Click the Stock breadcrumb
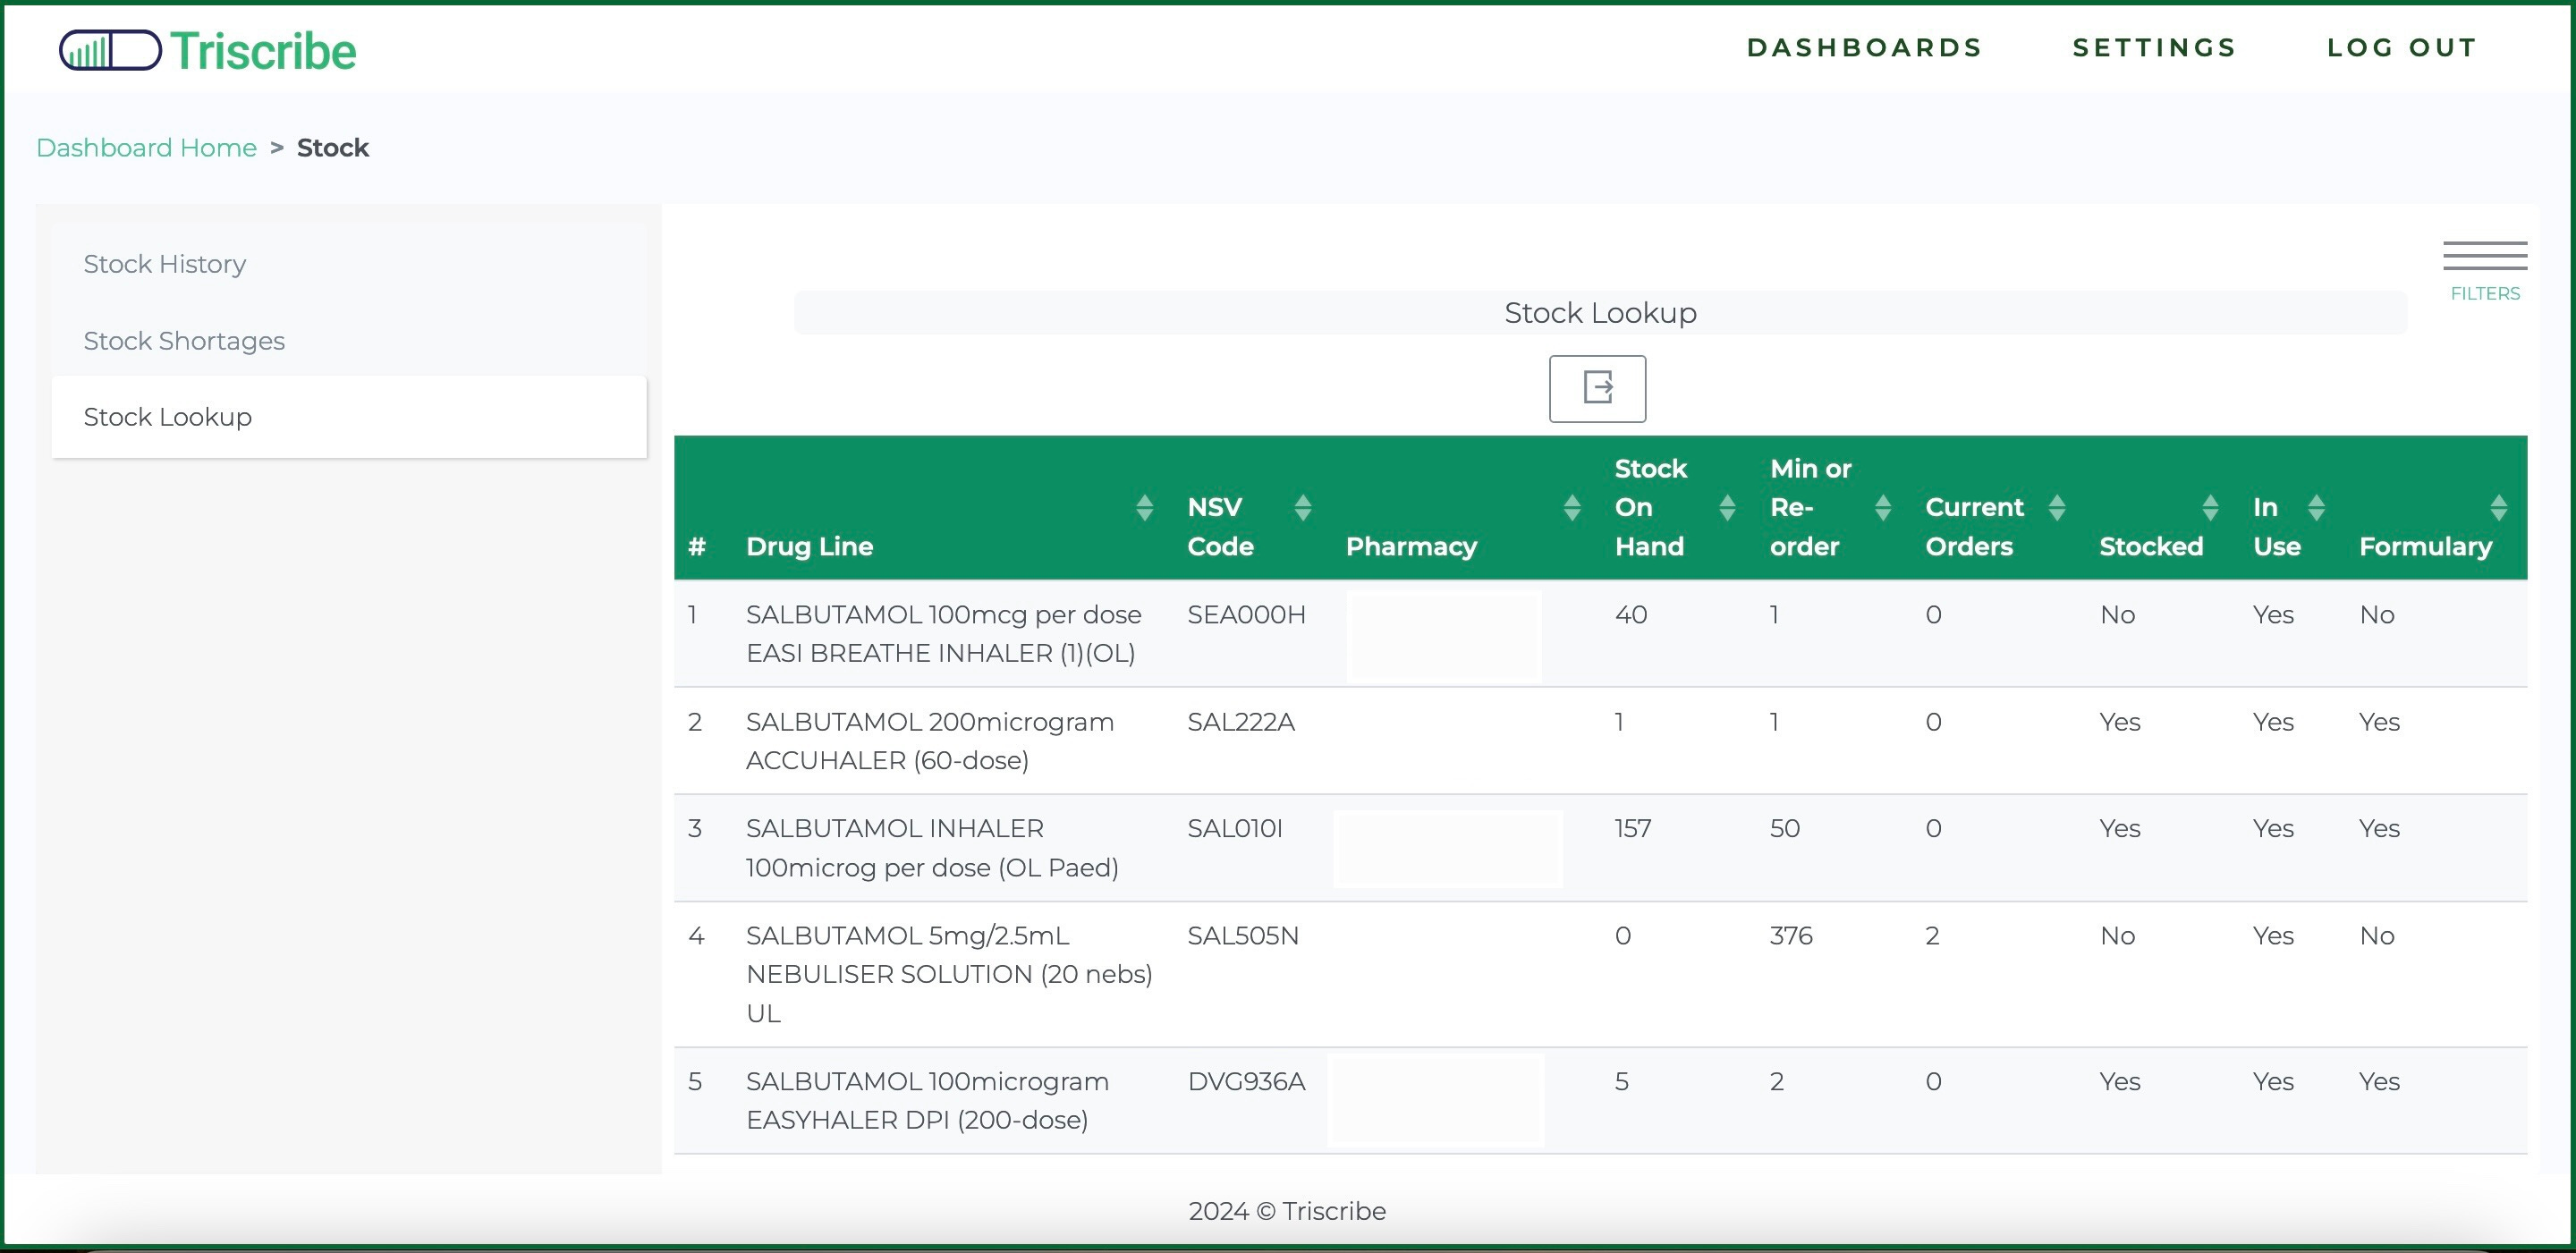The image size is (2576, 1253). 333,148
